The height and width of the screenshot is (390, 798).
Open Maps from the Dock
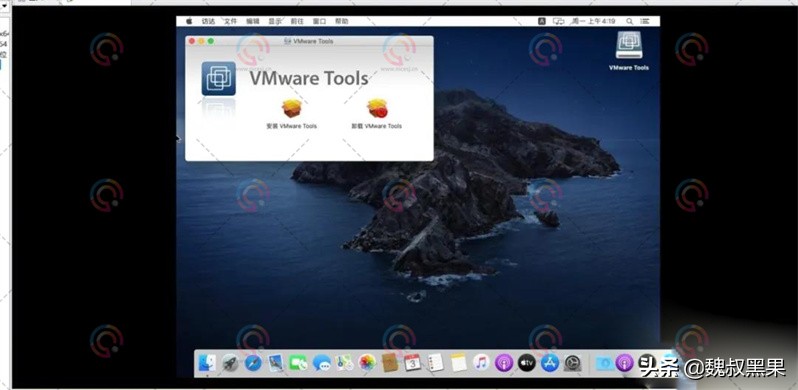coord(345,363)
